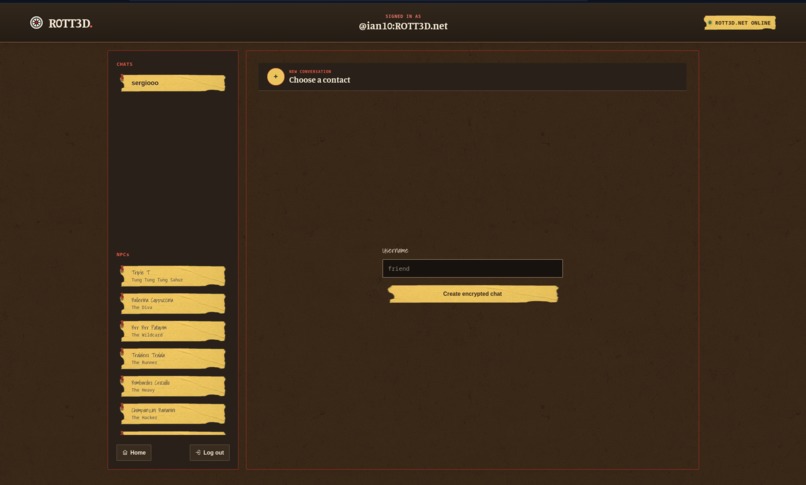This screenshot has height=485, width=806.
Task: Click the ROTT3D brand name text
Action: click(70, 24)
